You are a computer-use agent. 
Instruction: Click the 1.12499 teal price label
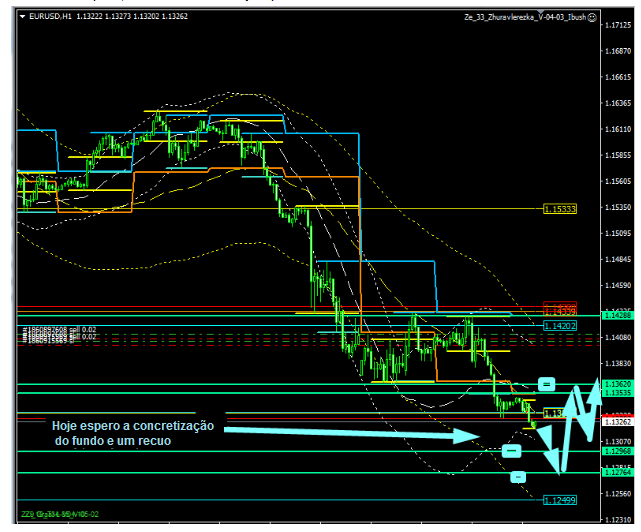[x=560, y=499]
